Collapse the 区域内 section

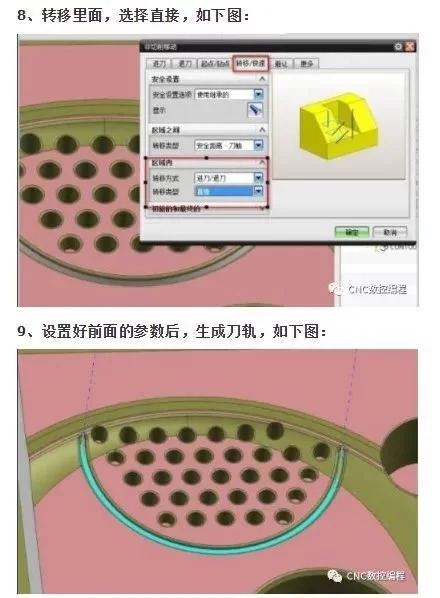click(x=262, y=162)
